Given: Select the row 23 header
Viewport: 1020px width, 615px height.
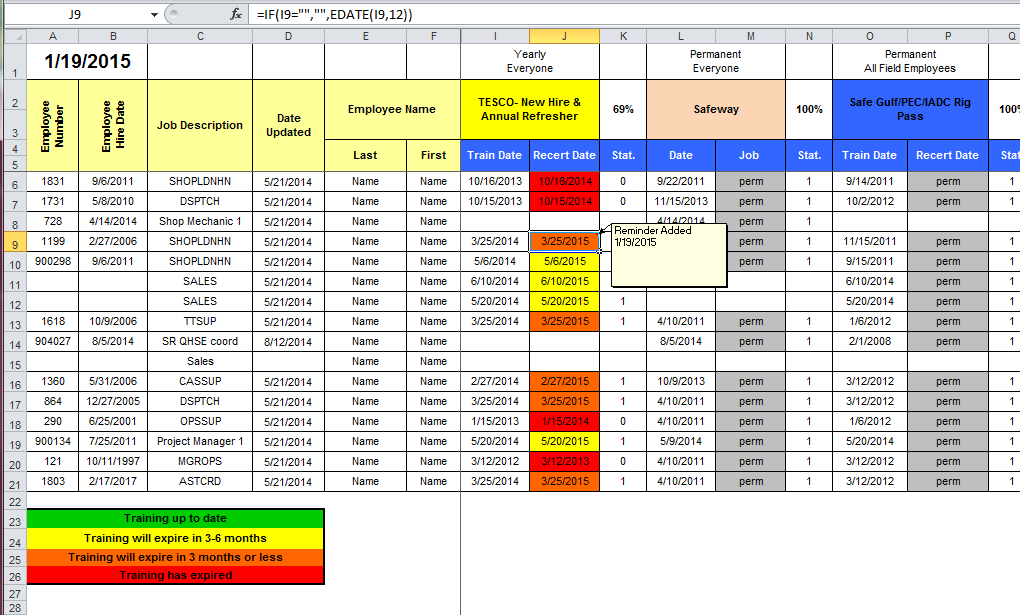Looking at the screenshot, I should coord(13,522).
